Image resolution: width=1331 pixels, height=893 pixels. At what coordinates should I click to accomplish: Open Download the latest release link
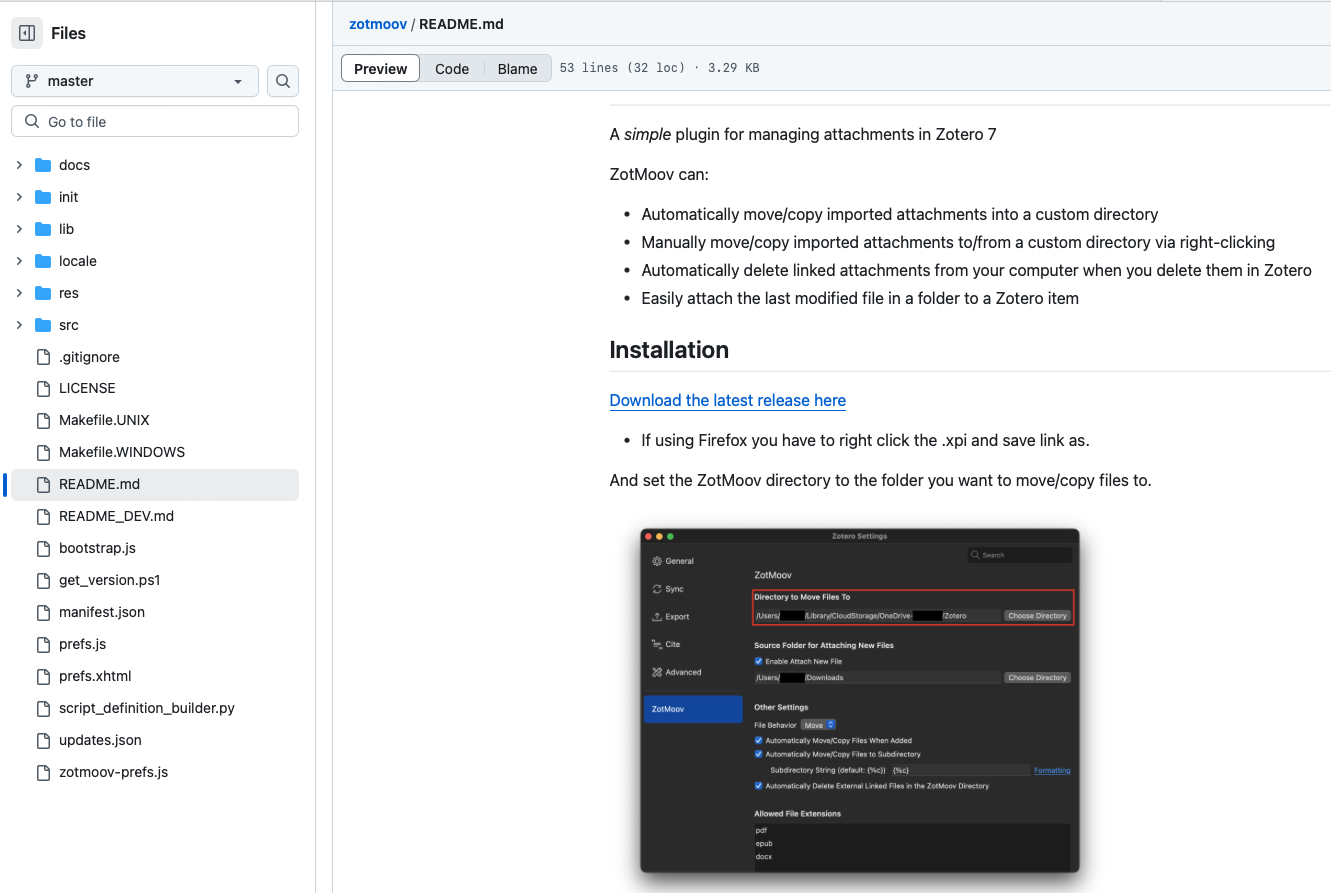click(727, 400)
